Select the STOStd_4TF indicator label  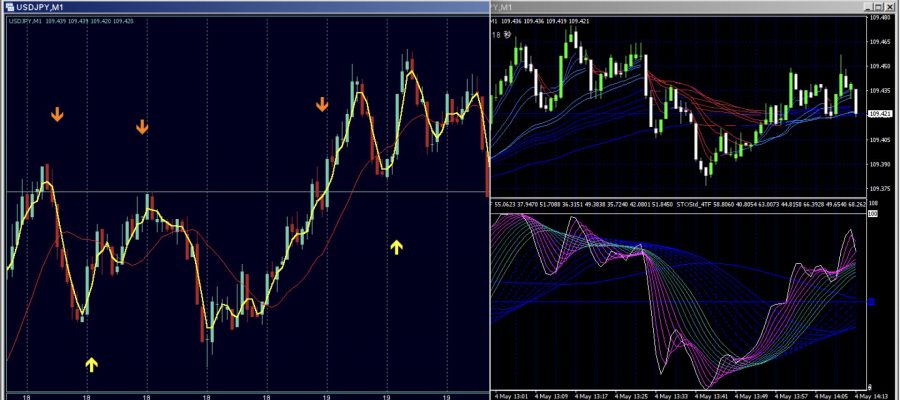[x=694, y=204]
